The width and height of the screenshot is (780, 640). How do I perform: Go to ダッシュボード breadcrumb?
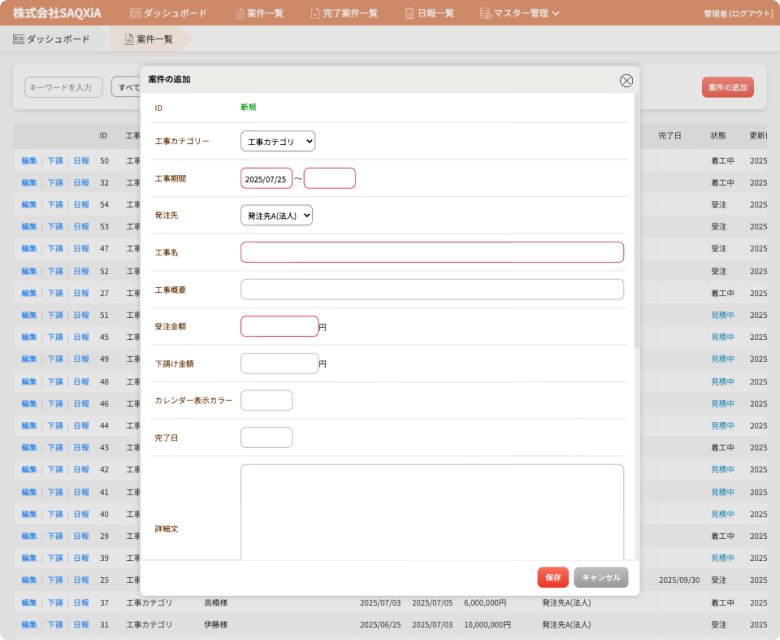click(x=52, y=39)
